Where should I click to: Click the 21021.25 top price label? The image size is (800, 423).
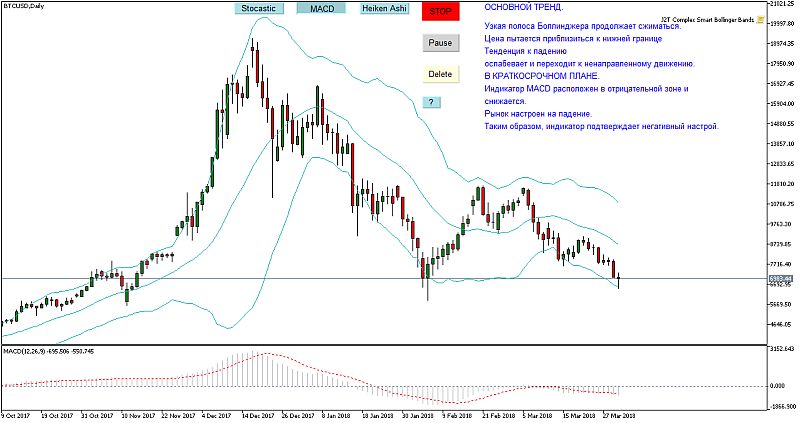[x=782, y=4]
